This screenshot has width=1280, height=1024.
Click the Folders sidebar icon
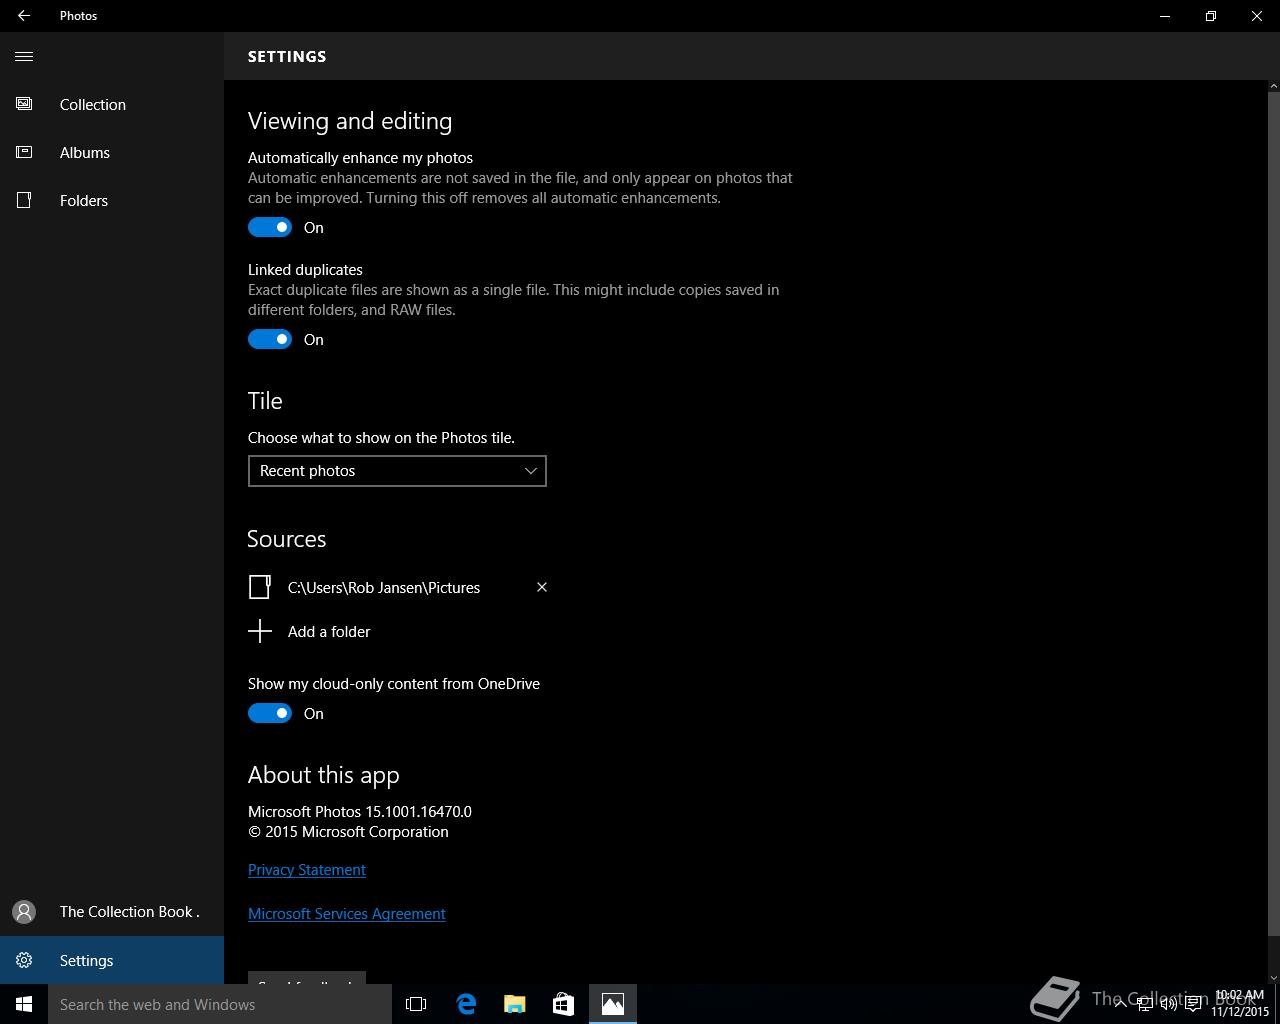(x=24, y=200)
